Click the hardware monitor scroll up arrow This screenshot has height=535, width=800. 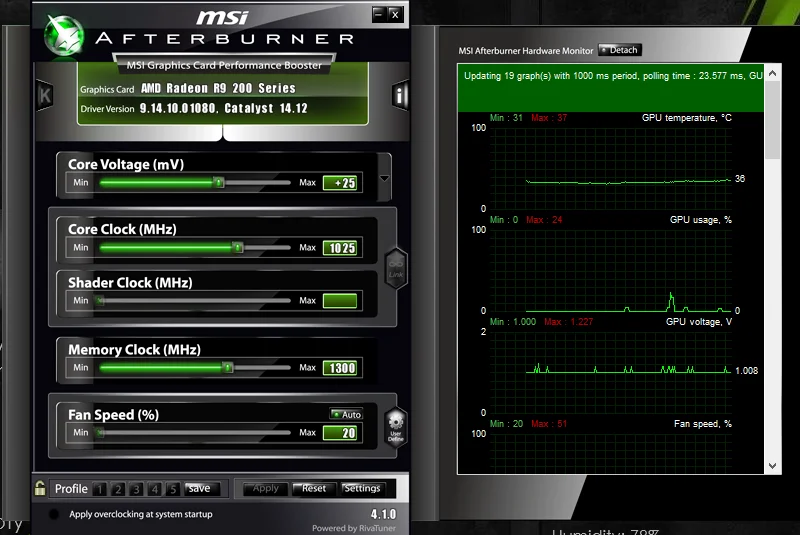click(772, 73)
